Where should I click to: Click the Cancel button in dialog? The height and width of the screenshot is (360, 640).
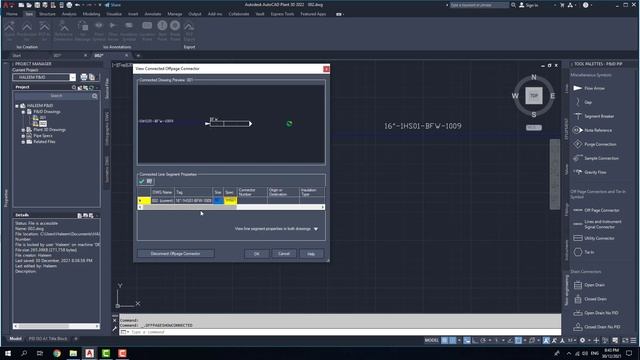pos(284,254)
